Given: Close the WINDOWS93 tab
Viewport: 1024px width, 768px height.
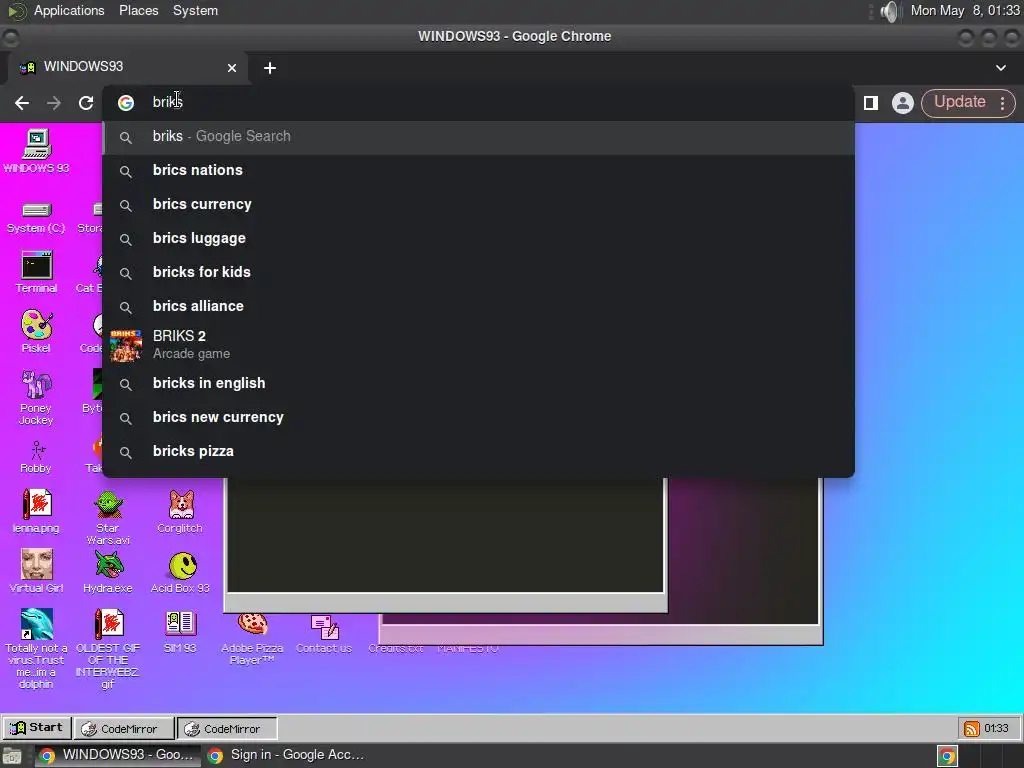Looking at the screenshot, I should coord(232,68).
